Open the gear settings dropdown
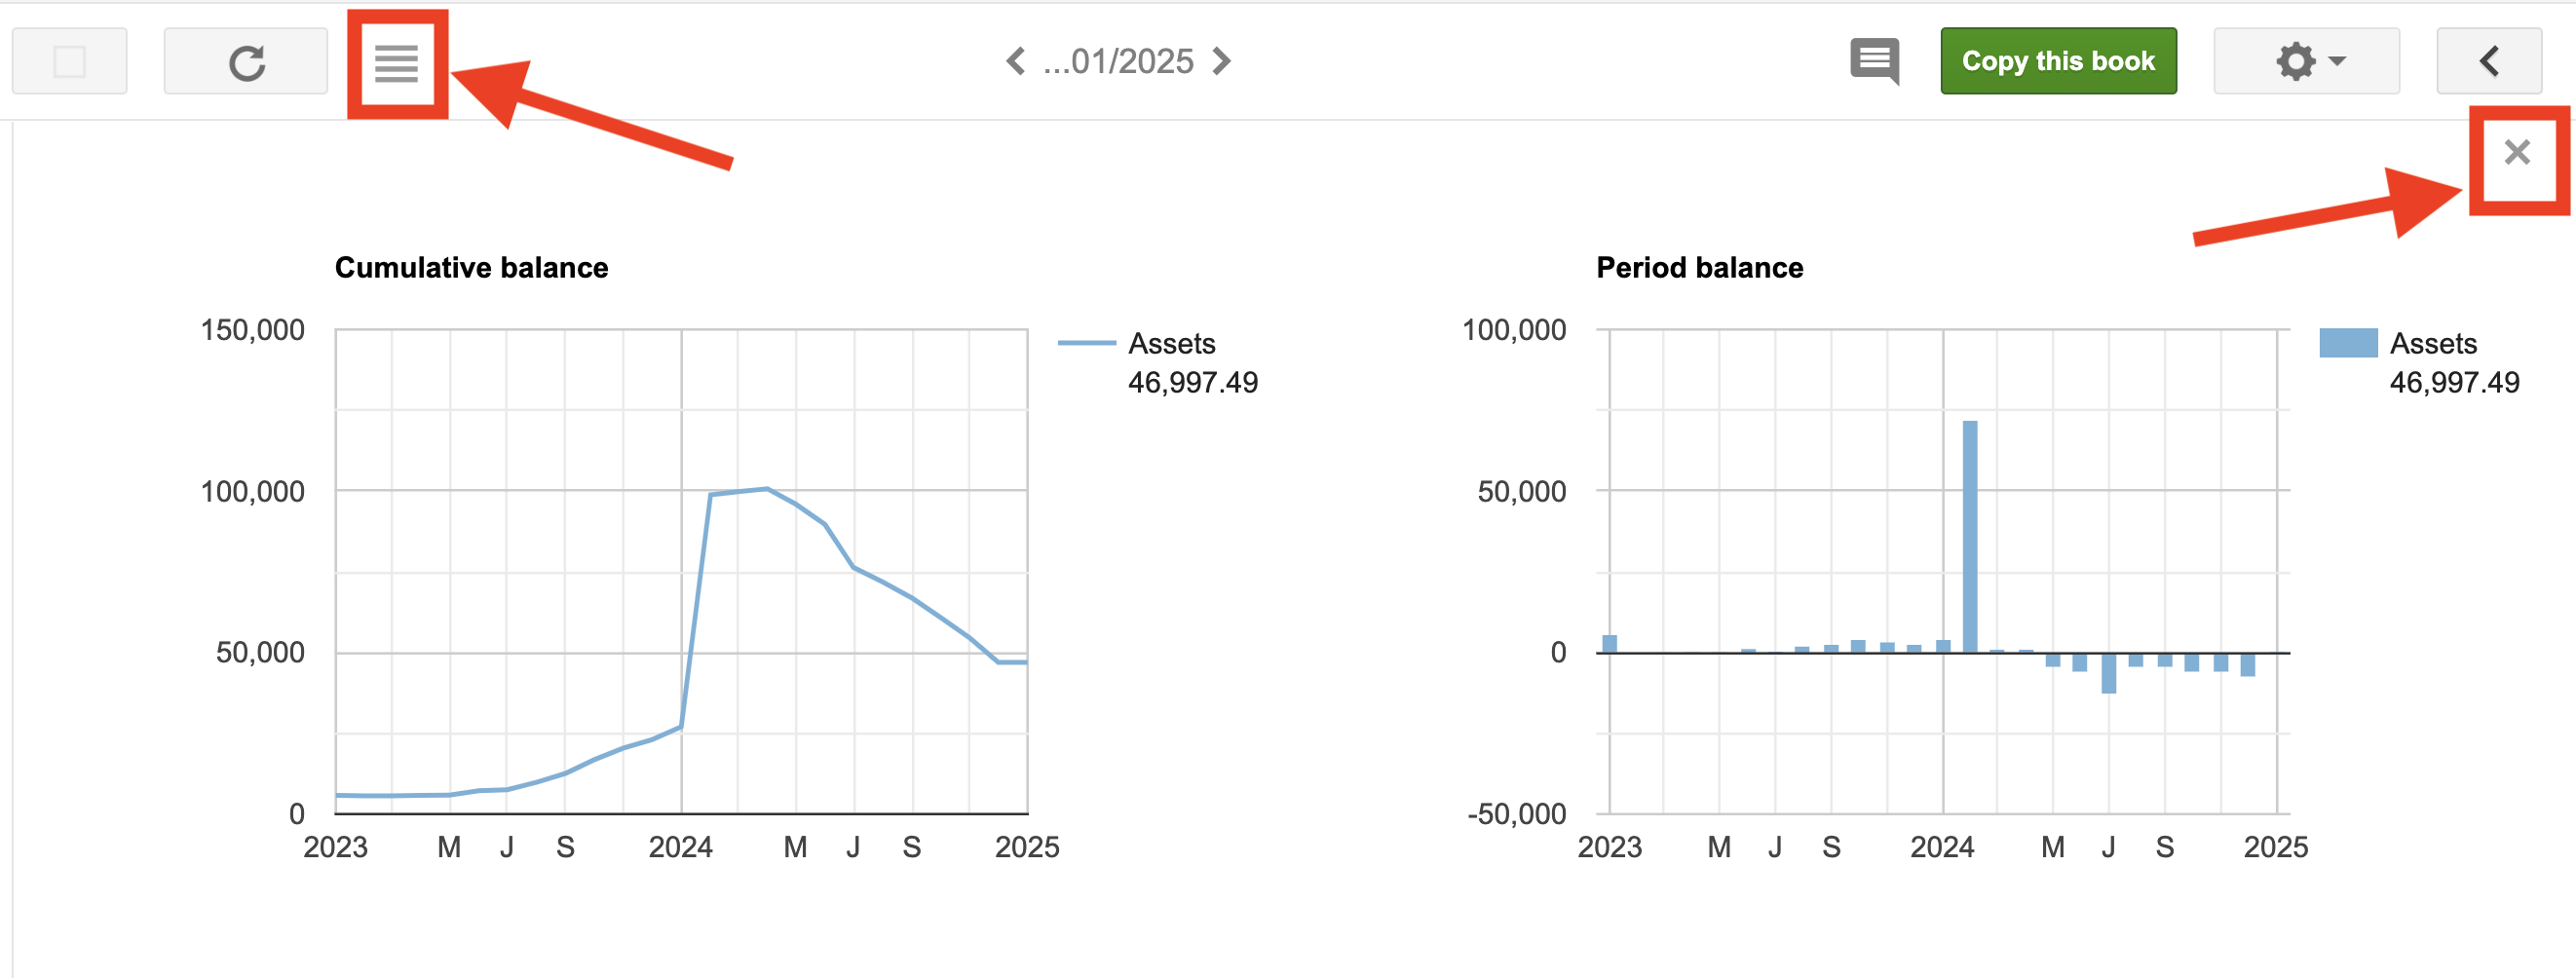 (x=2305, y=62)
